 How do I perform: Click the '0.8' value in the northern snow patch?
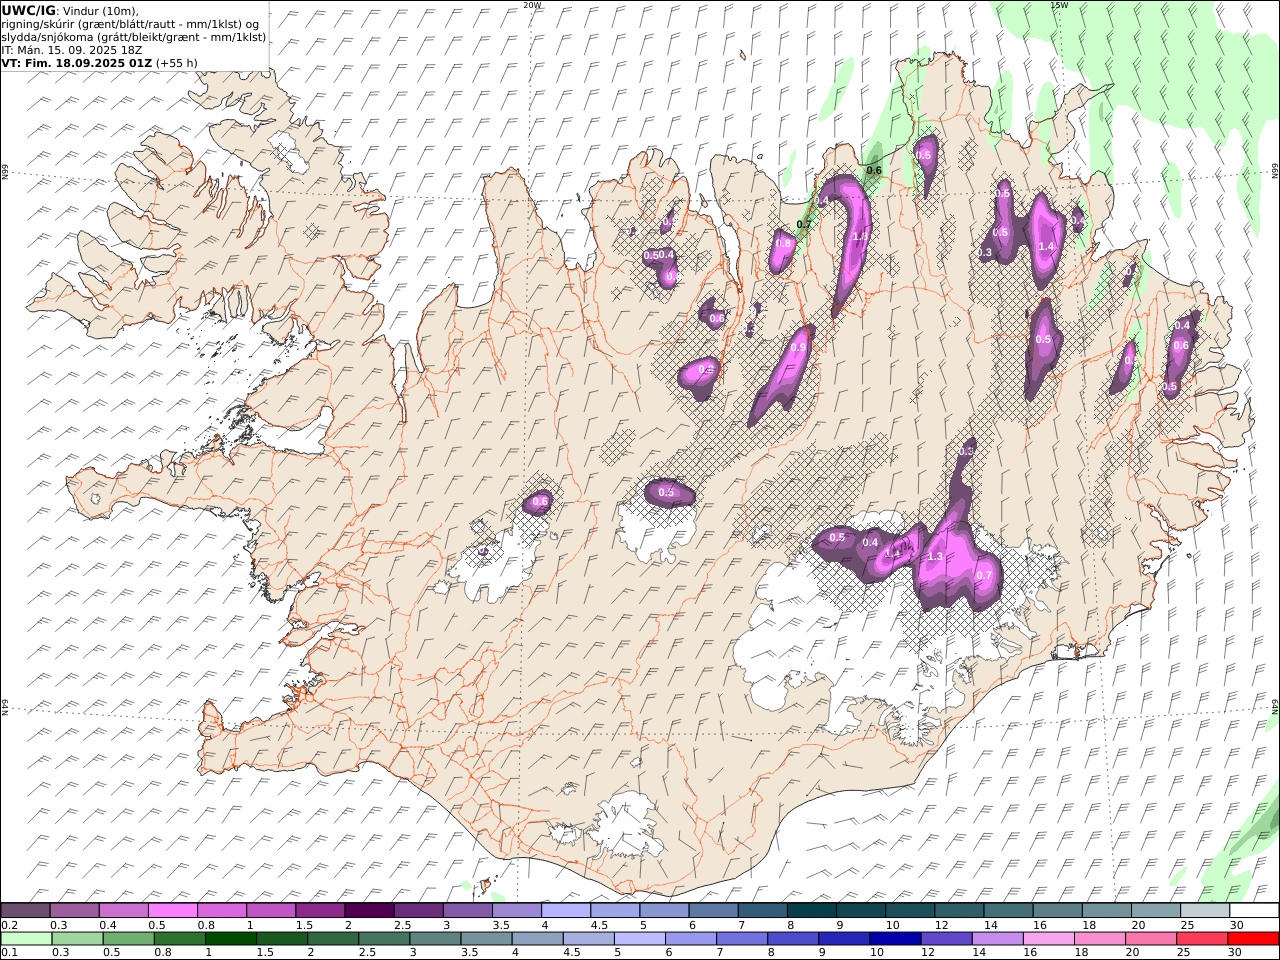(x=784, y=243)
